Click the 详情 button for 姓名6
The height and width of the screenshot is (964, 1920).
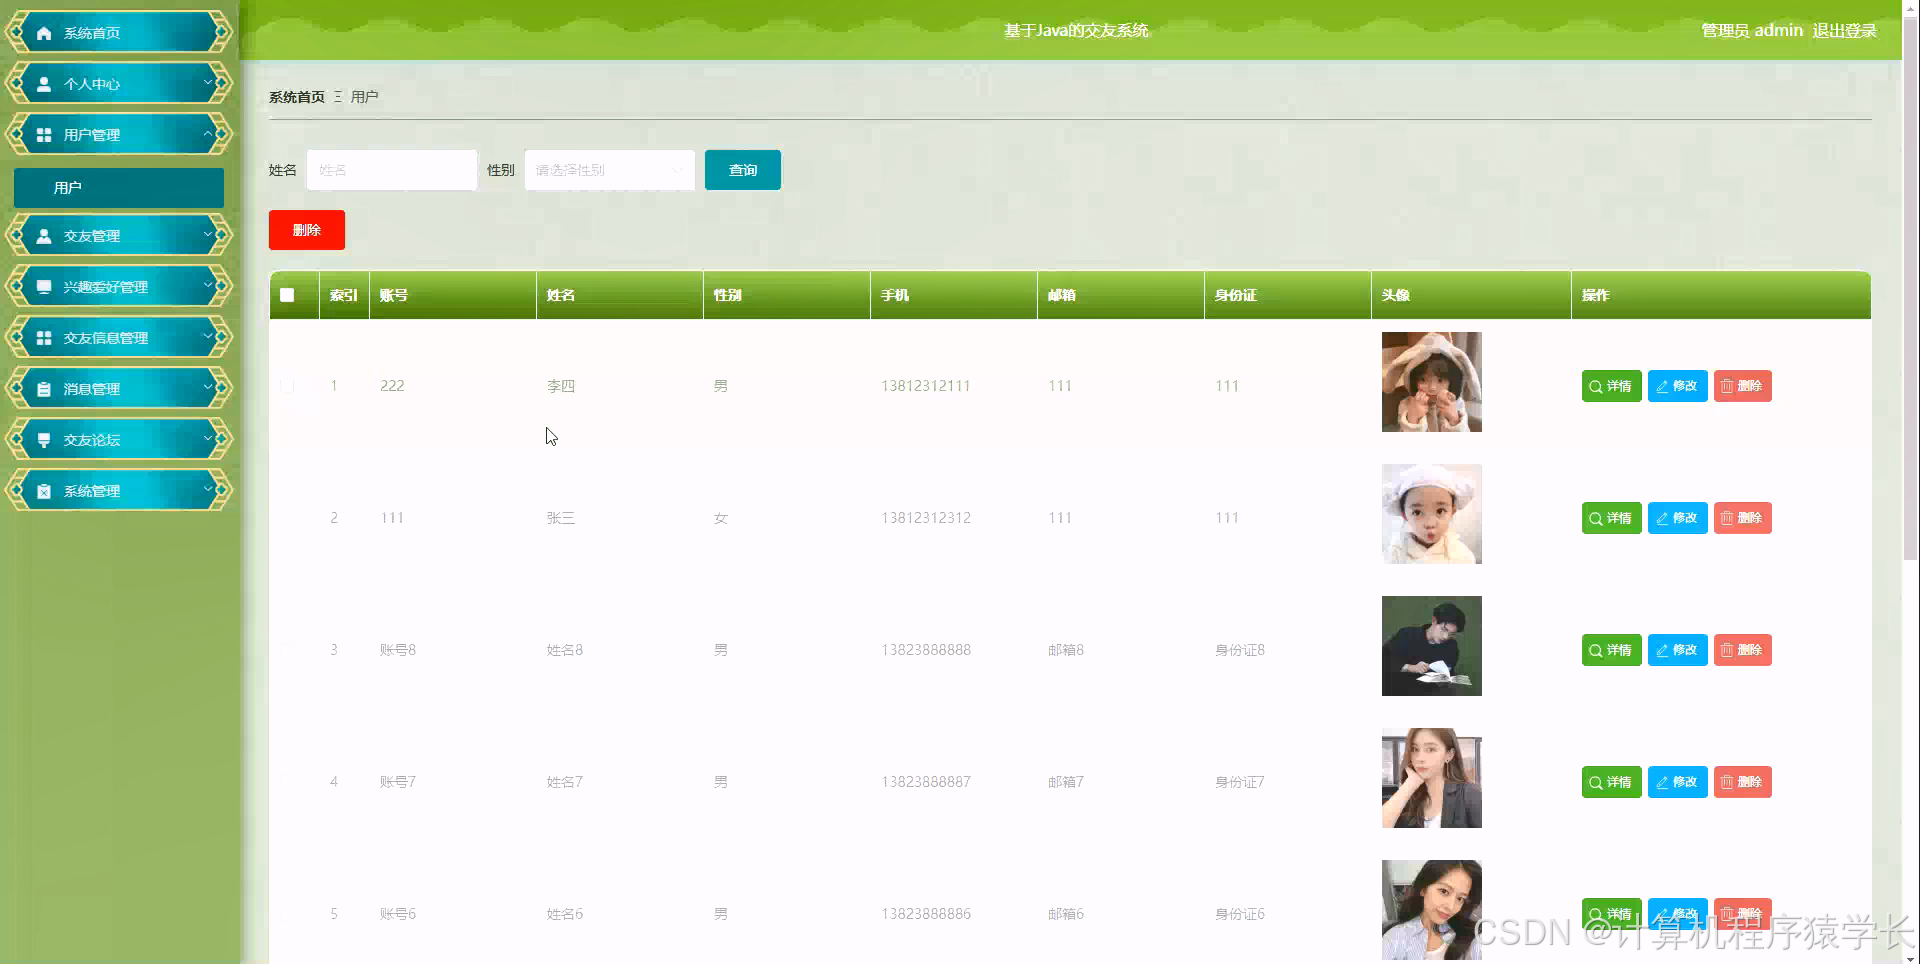(x=1611, y=913)
